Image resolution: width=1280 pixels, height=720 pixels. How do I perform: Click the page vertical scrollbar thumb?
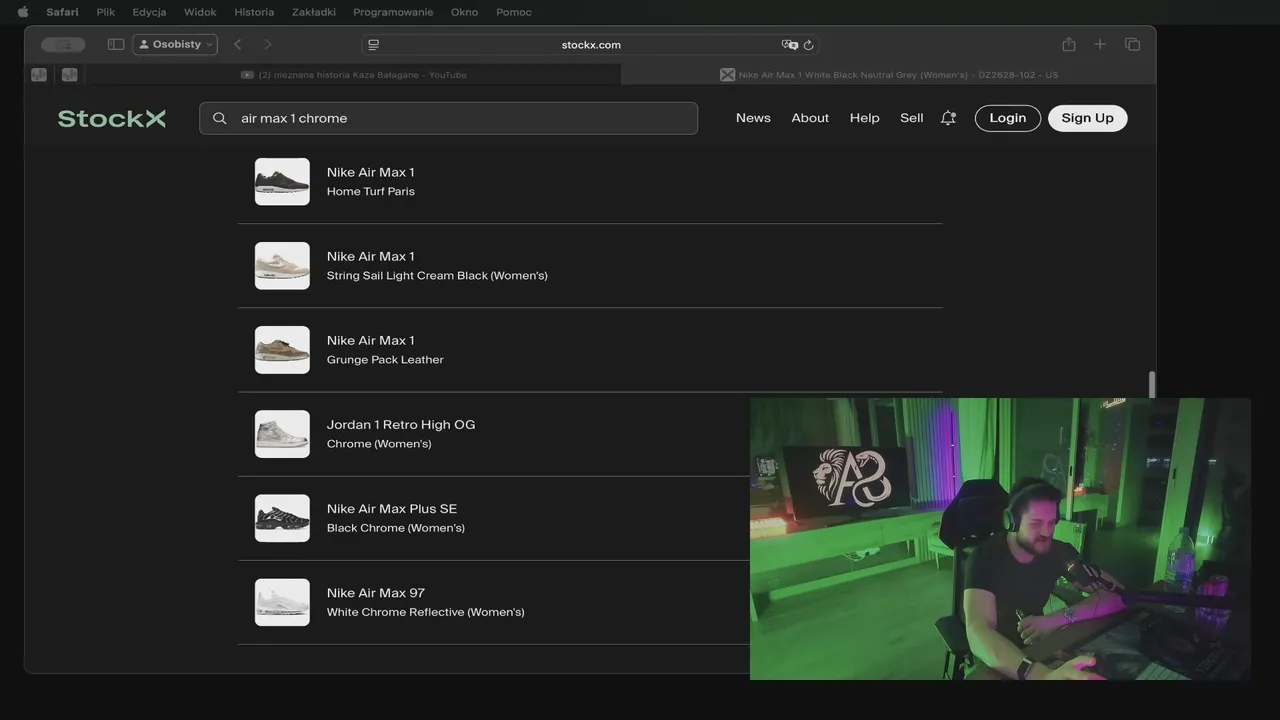coord(1152,385)
